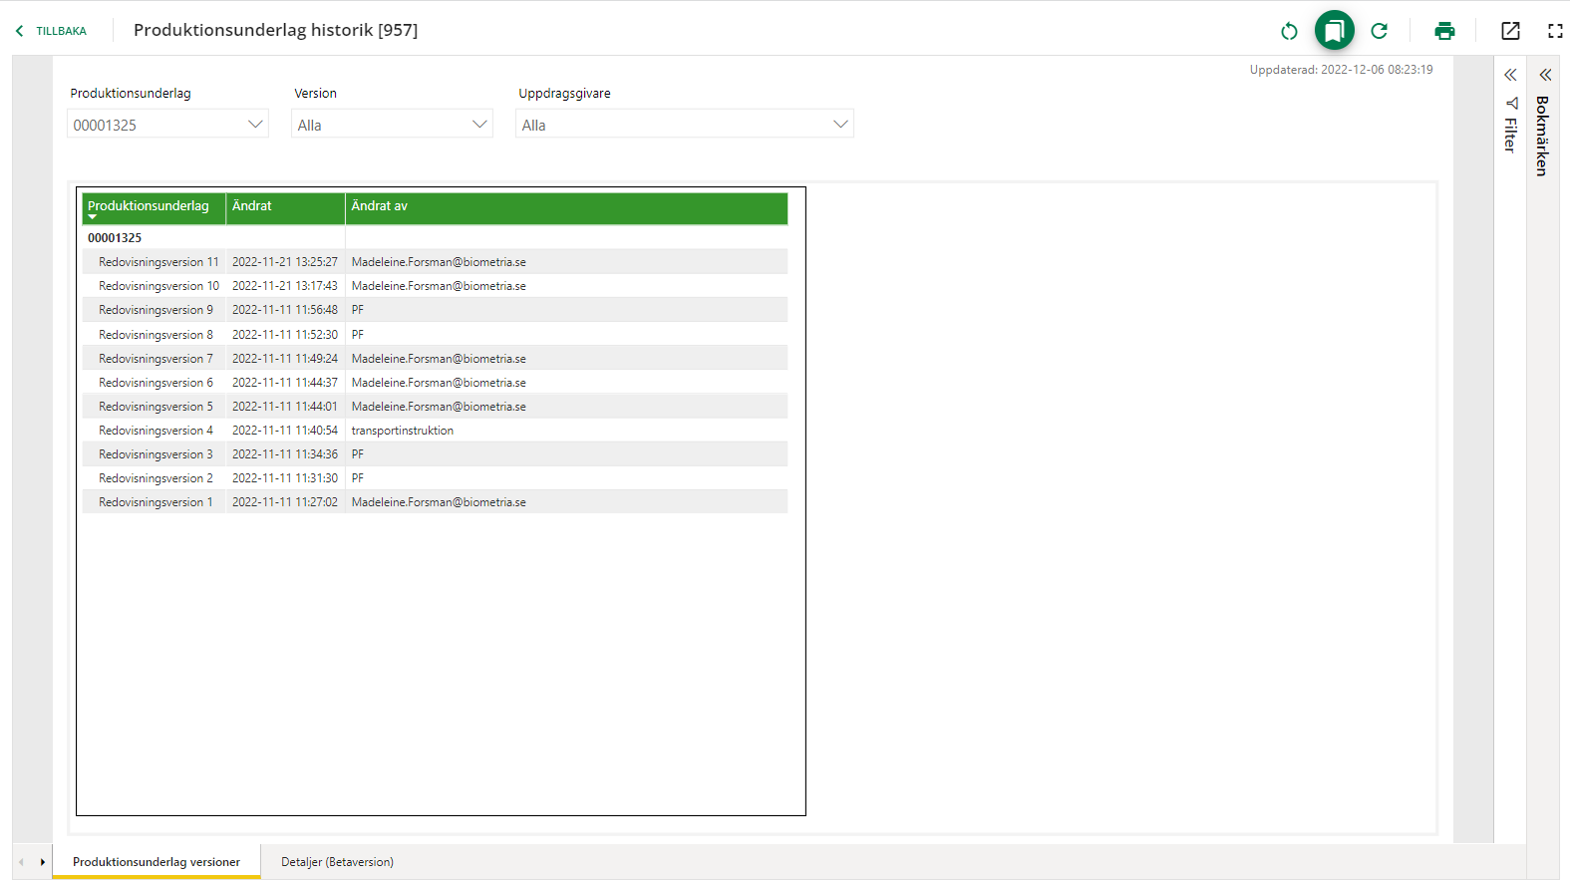Click the next page tab arrow
The width and height of the screenshot is (1570, 884).
pos(42,862)
